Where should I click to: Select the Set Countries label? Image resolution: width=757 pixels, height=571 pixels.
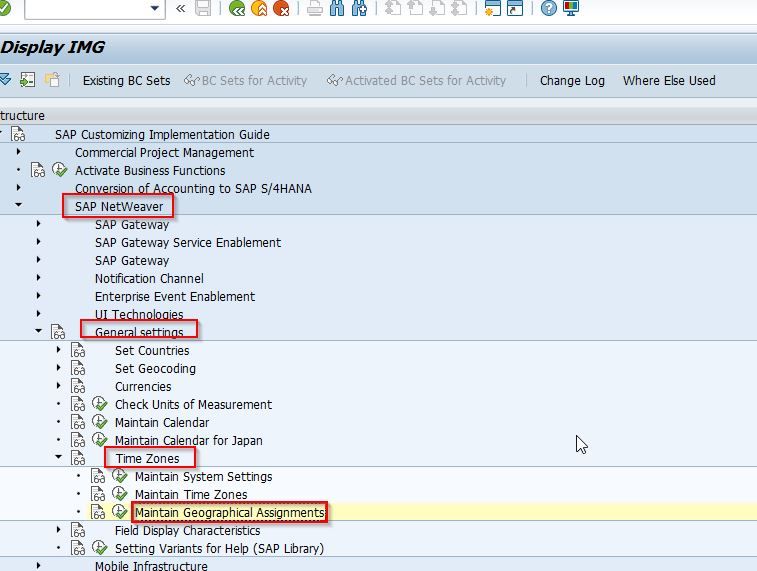pyautogui.click(x=152, y=351)
